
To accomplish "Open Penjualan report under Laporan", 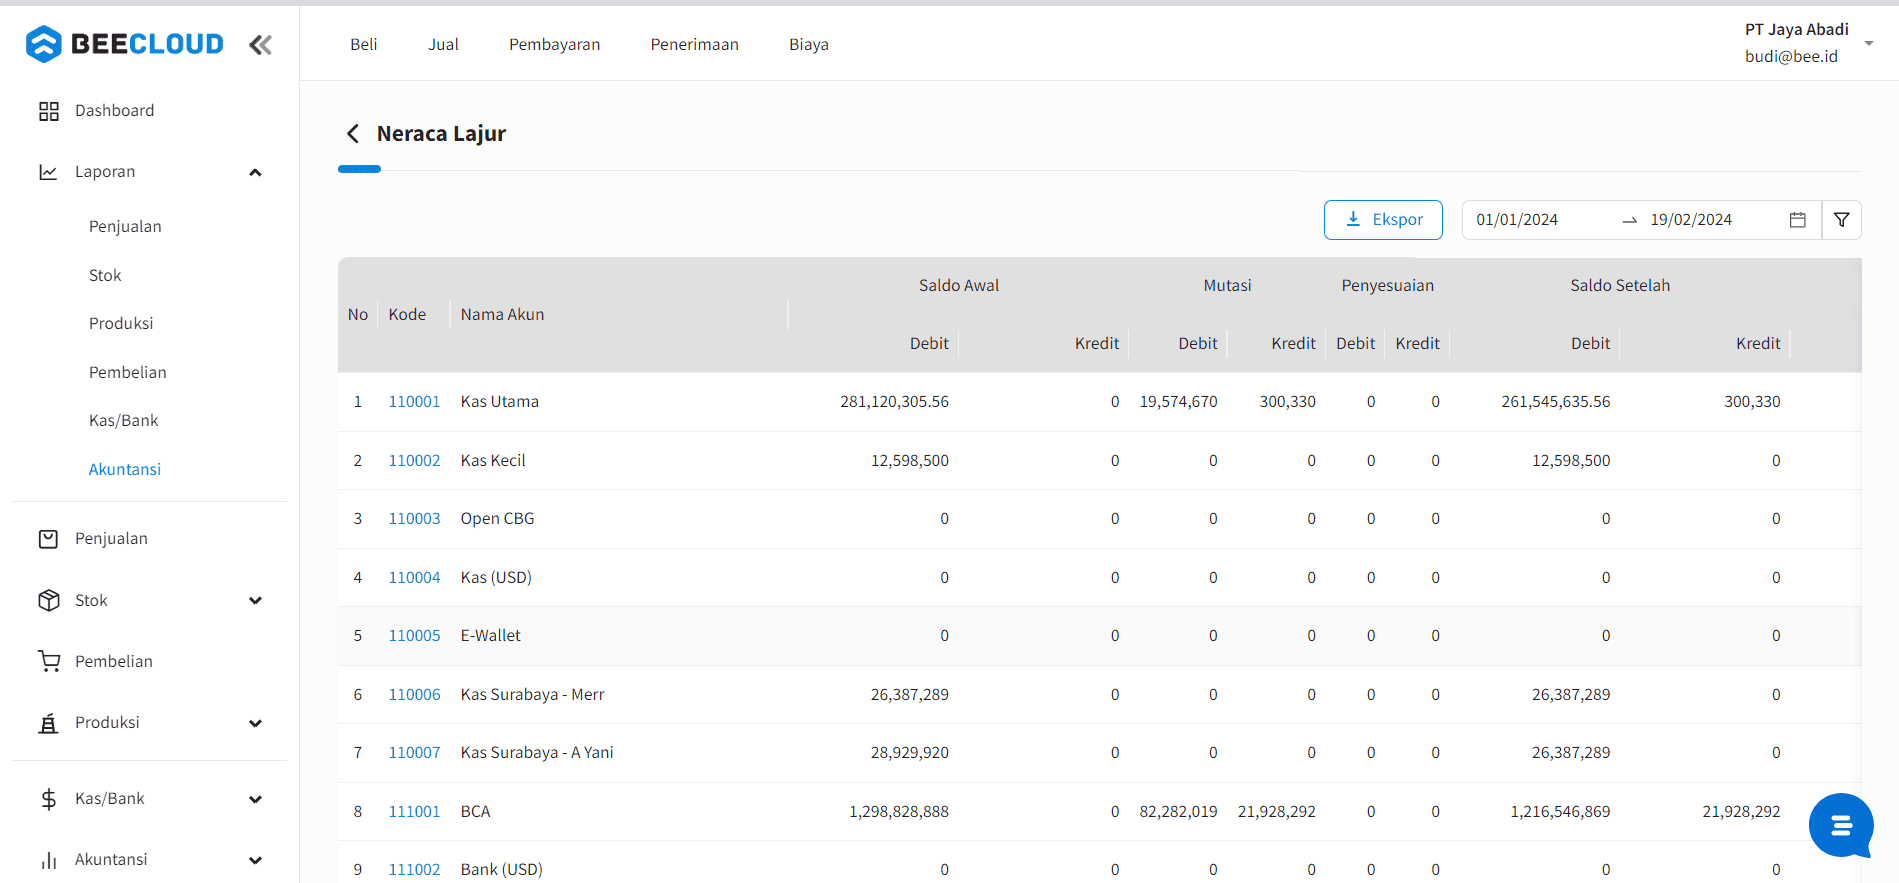I will [125, 226].
